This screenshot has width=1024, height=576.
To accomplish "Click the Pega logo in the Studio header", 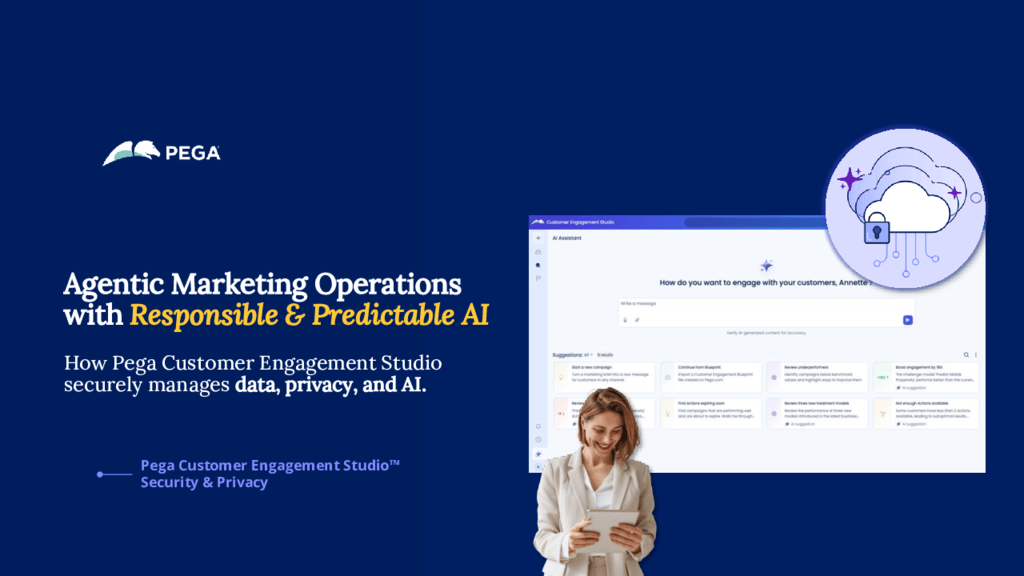I will [537, 222].
